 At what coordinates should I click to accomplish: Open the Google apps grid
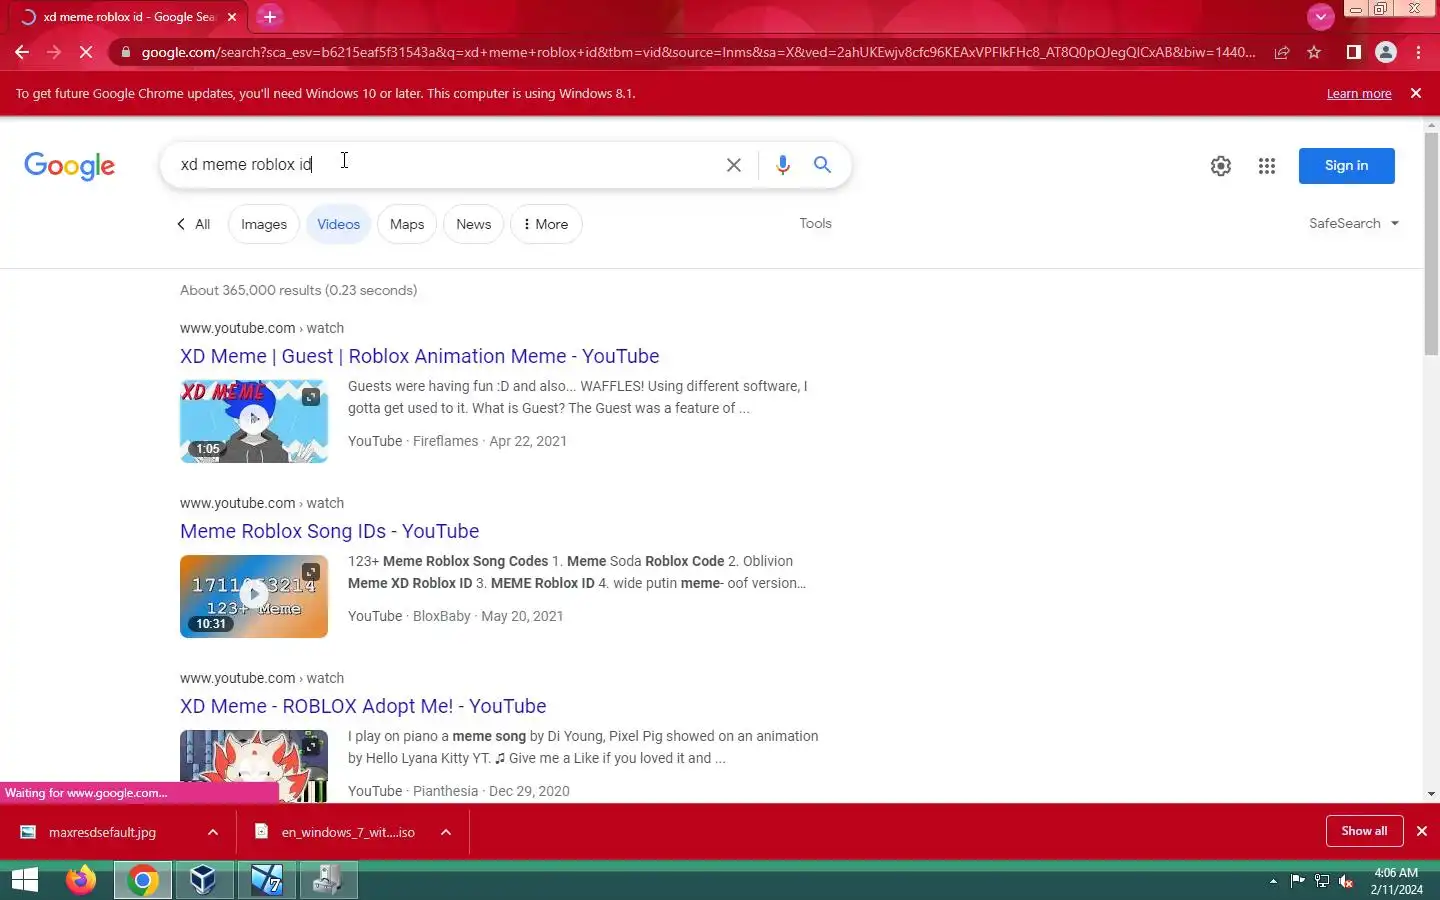click(x=1266, y=166)
